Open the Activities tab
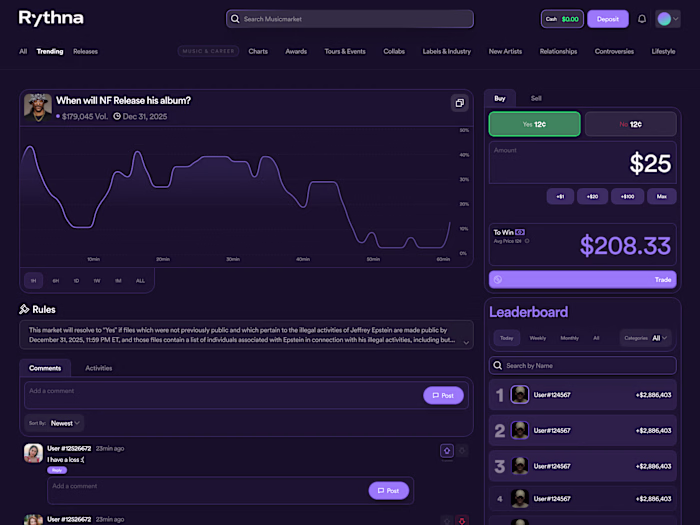Screen dimensions: 700x525 click(x=99, y=368)
